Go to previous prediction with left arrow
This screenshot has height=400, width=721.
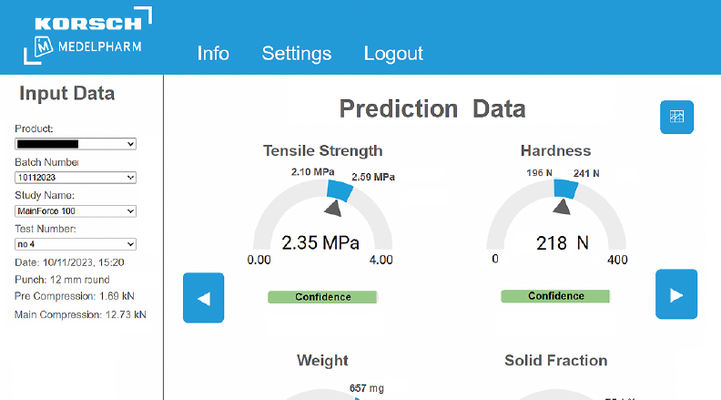click(203, 297)
